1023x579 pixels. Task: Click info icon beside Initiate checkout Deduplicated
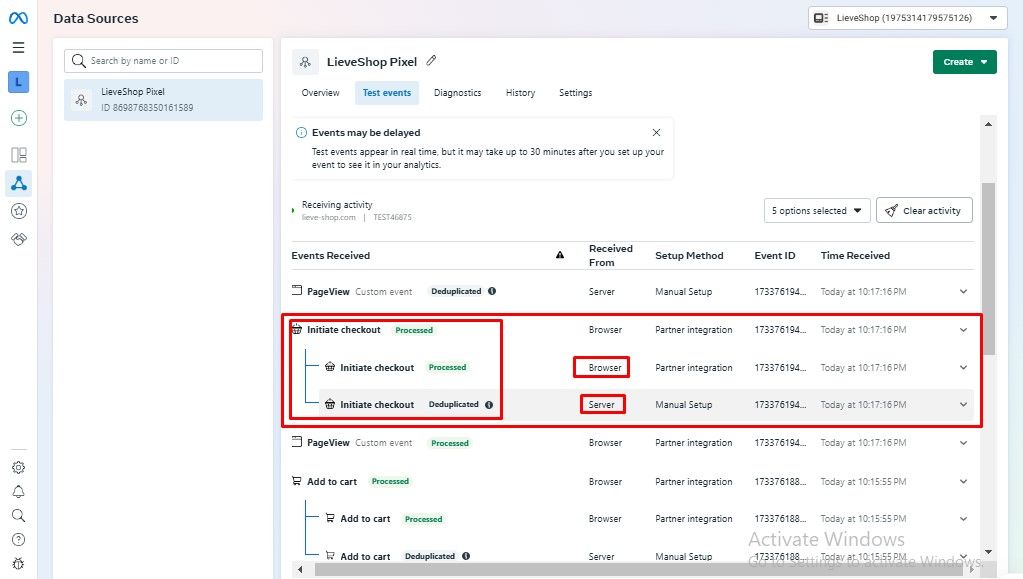[489, 405]
